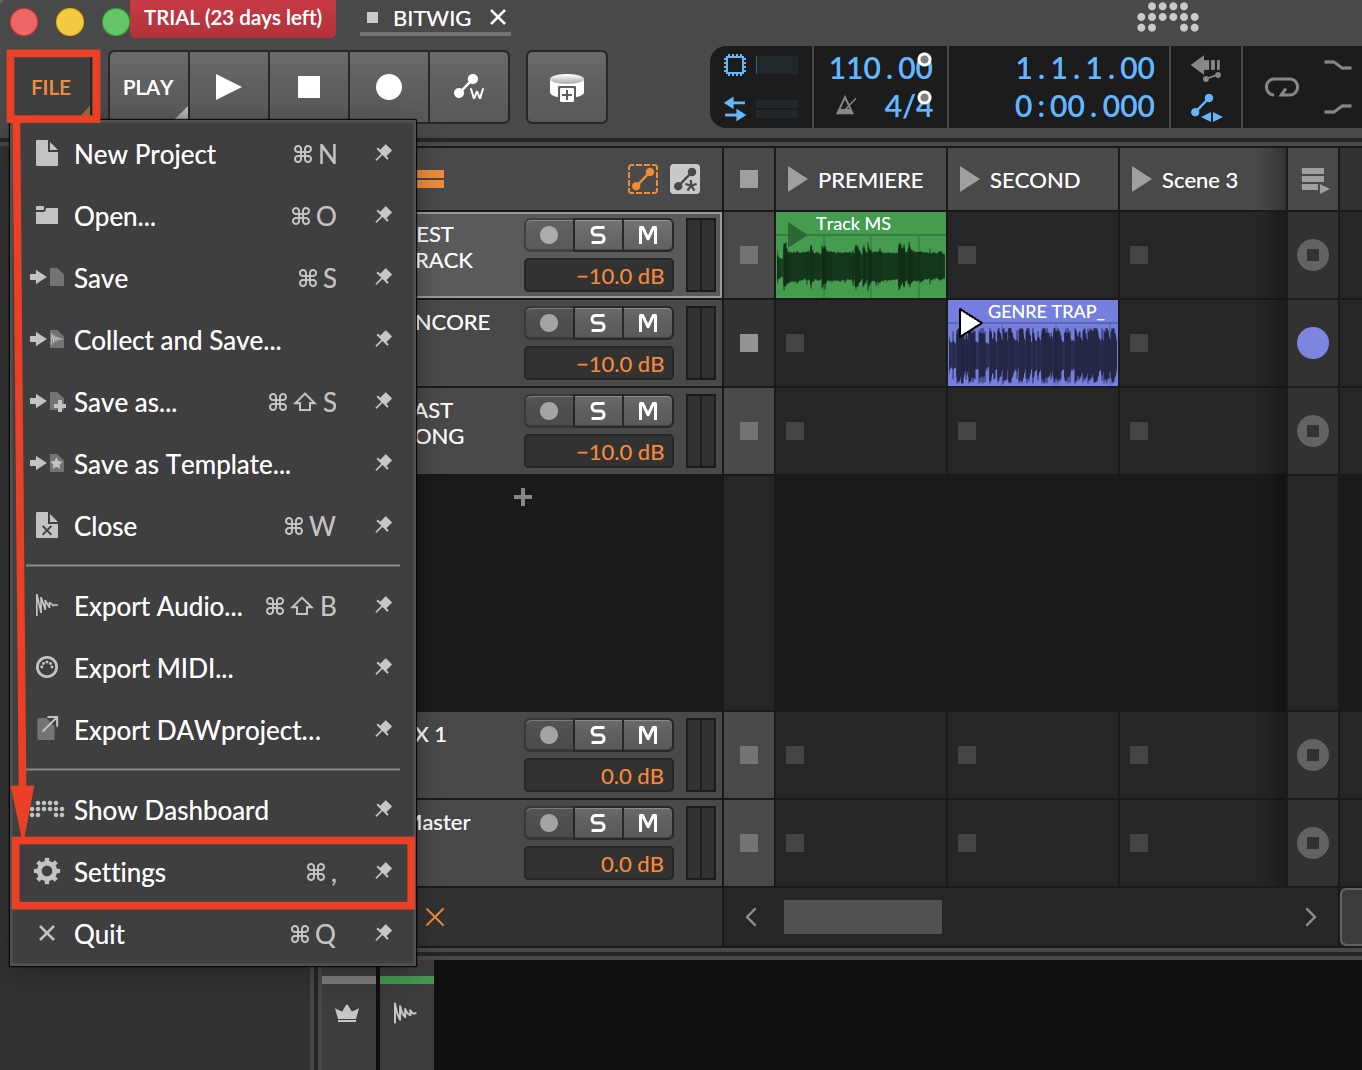
Task: Open the crown icon panel at bottom
Action: point(347,1014)
